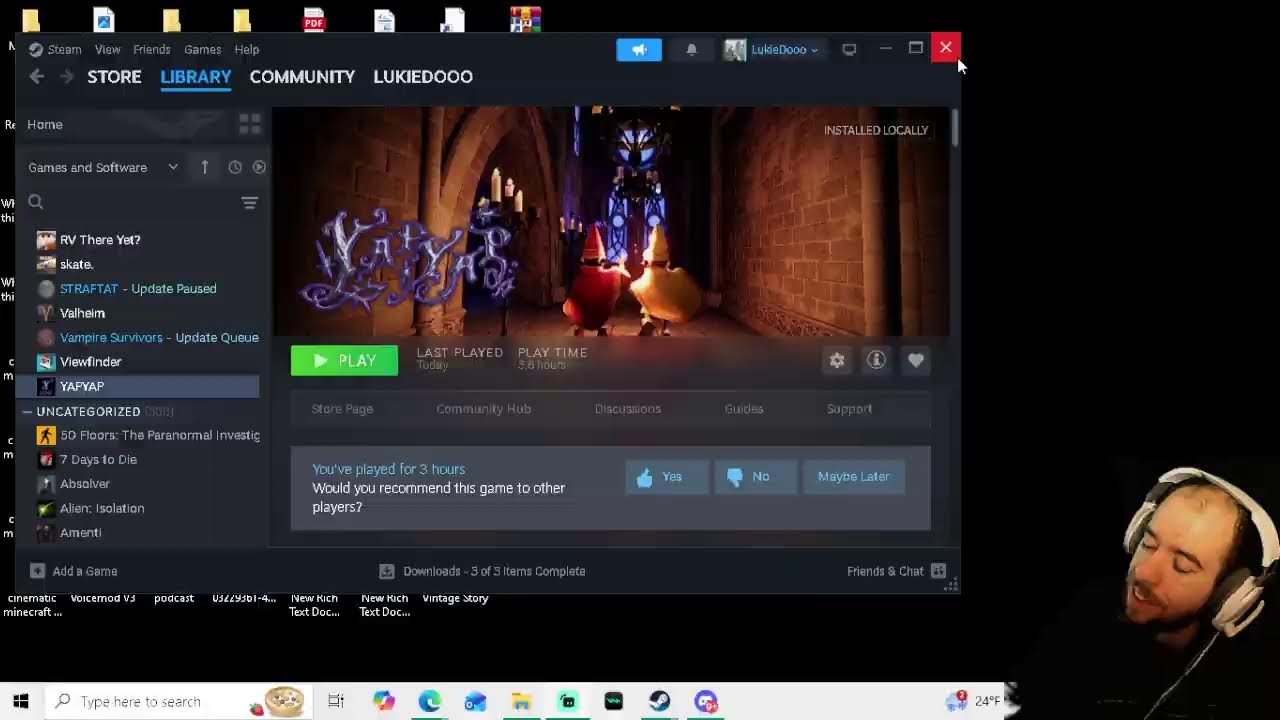Click the Windows taskbar search box
1280x720 pixels.
click(x=180, y=701)
